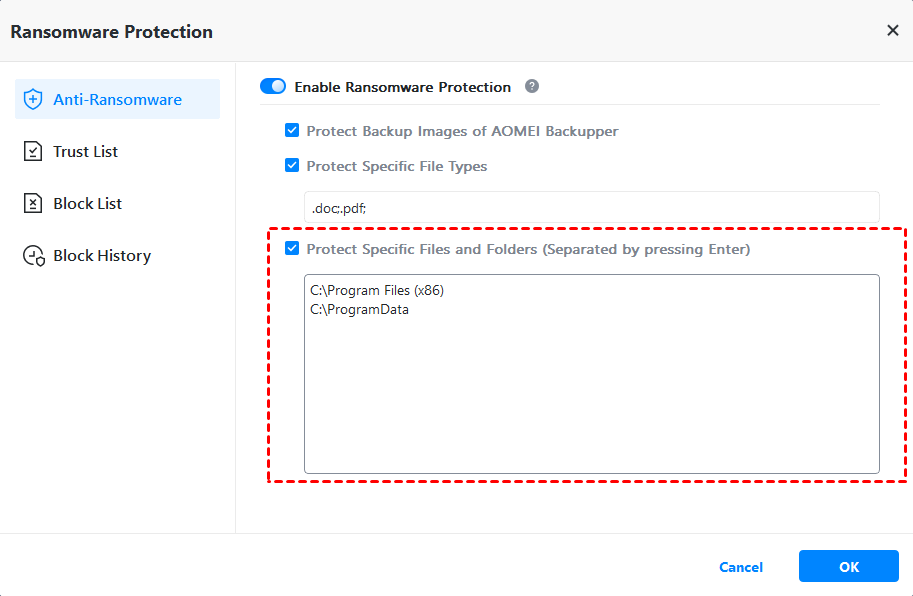The width and height of the screenshot is (913, 596).
Task: Click the Cancel button
Action: point(741,567)
